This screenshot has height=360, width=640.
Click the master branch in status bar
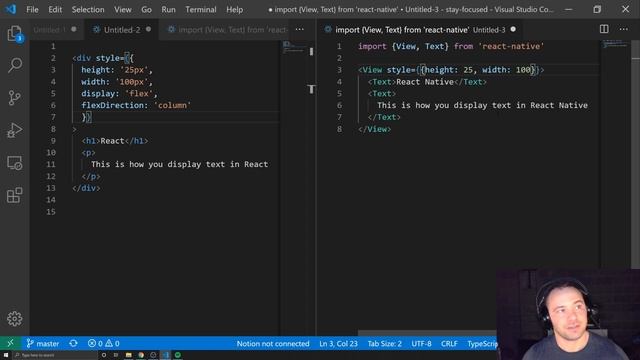tap(43, 343)
